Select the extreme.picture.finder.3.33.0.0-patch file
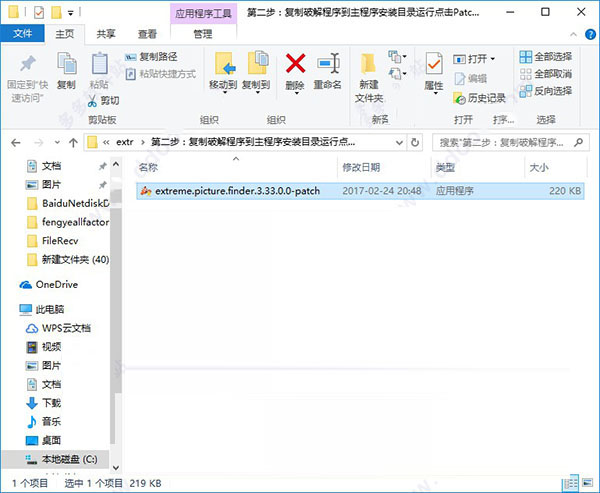Screen dimensions: 600x493 [360, 191]
